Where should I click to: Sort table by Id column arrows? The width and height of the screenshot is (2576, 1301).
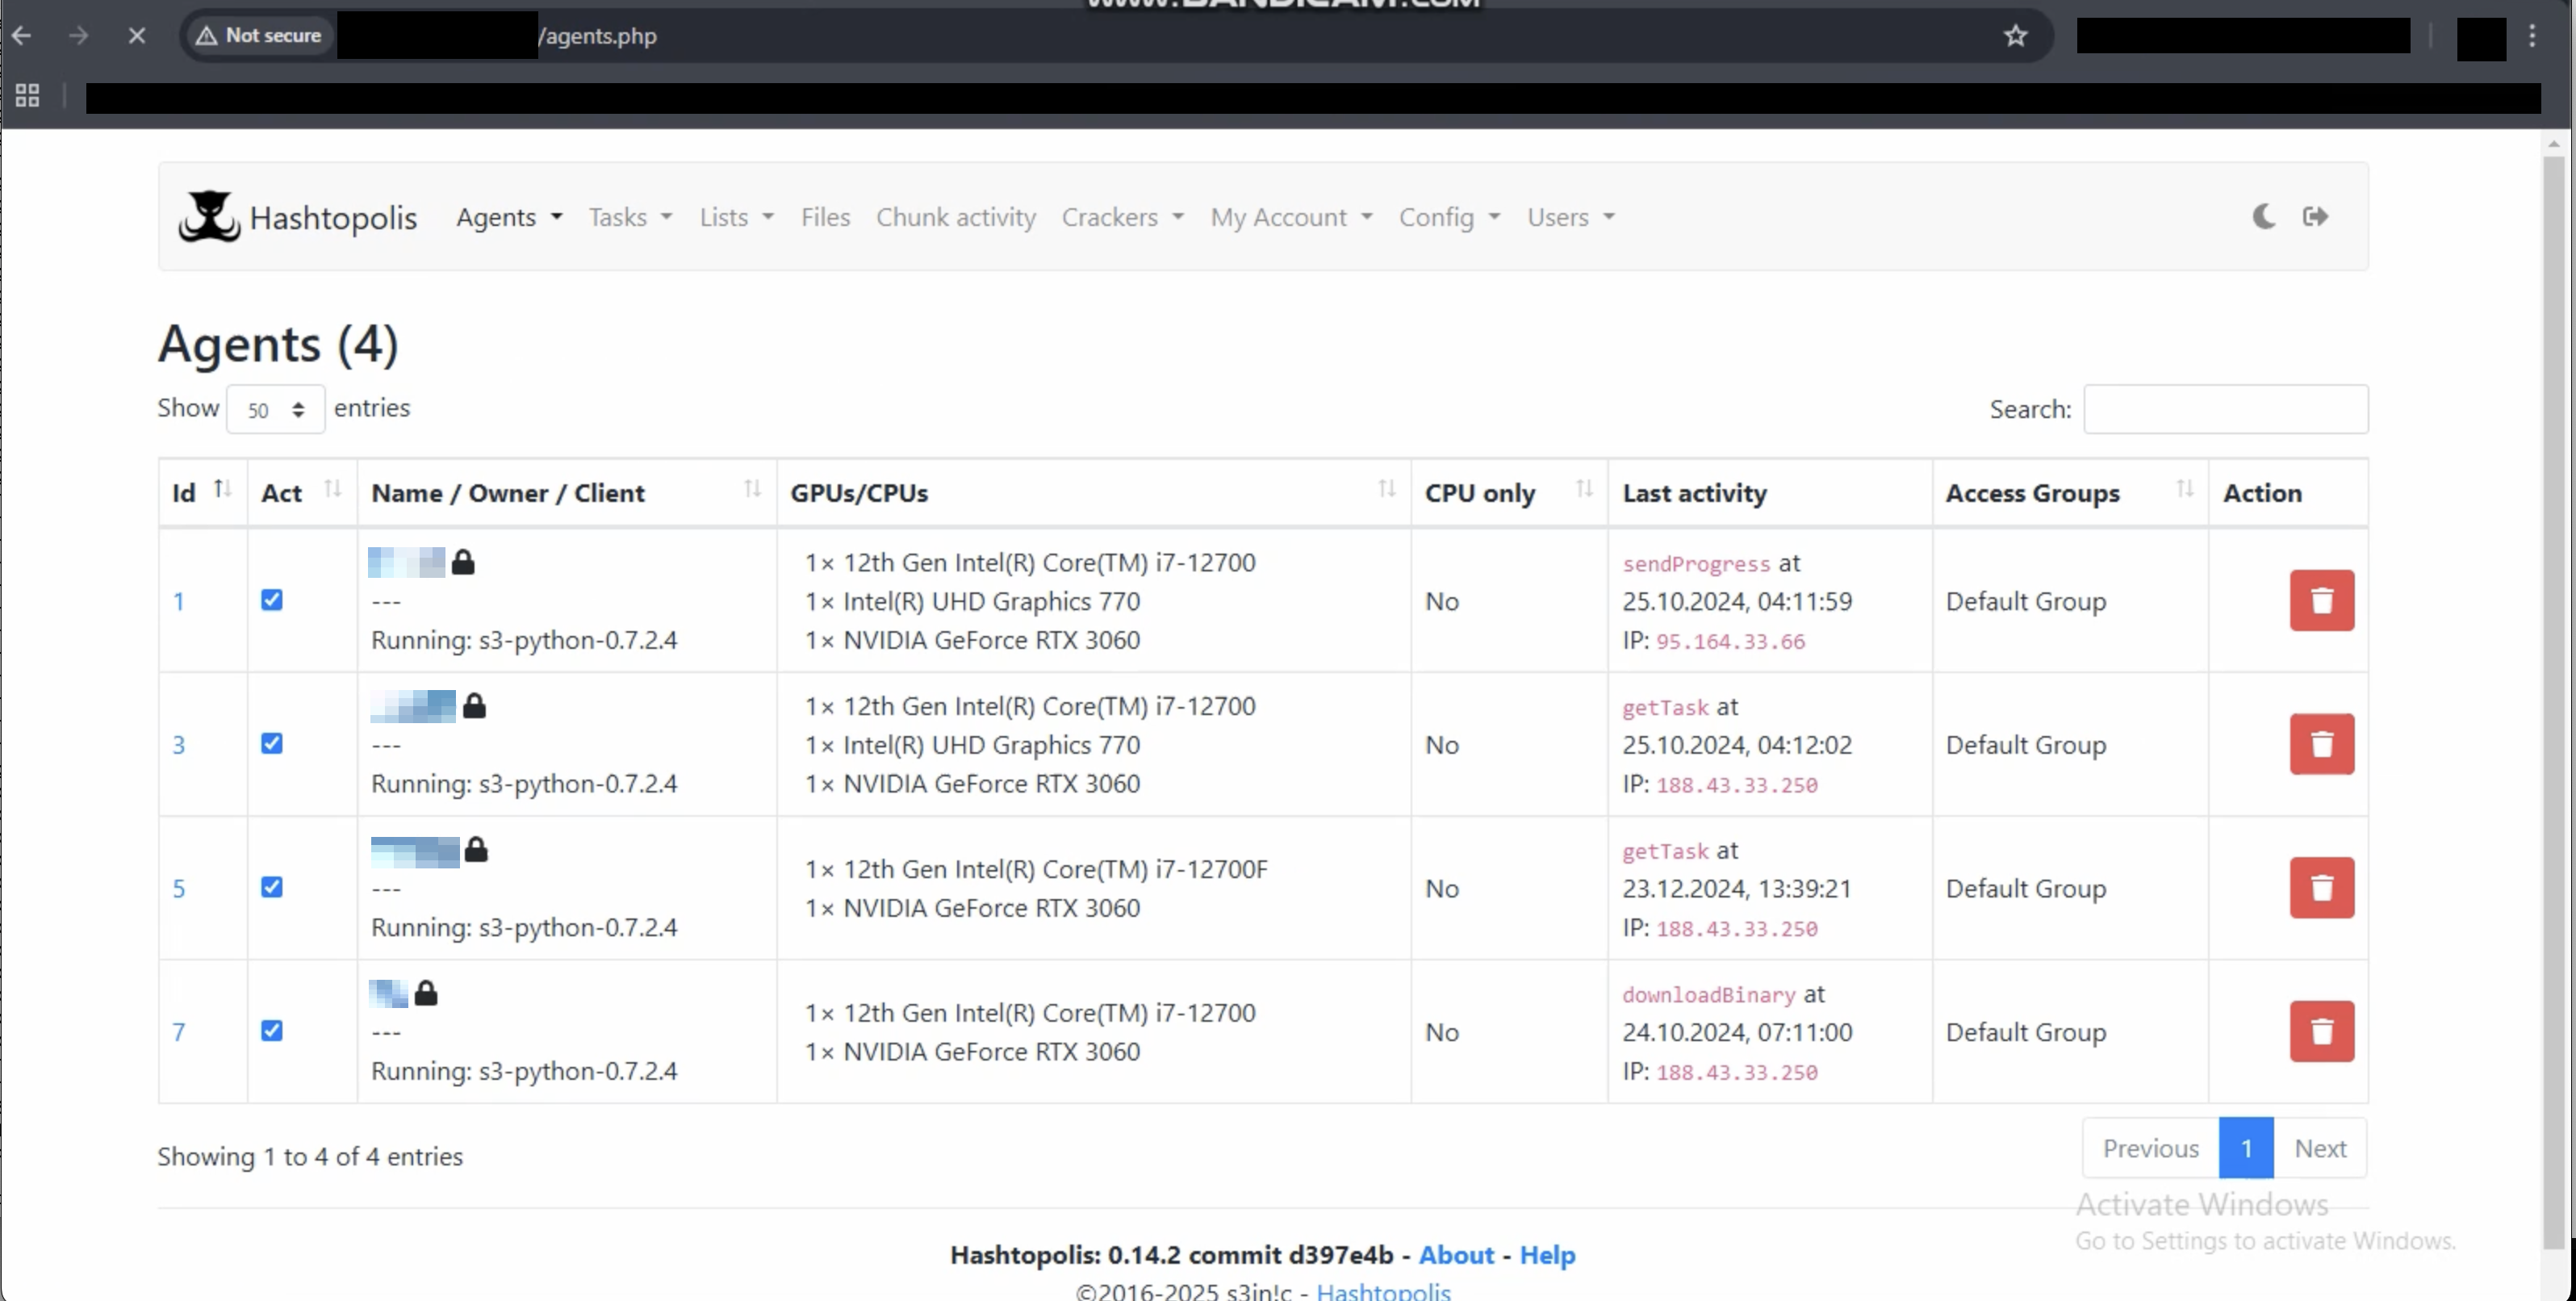pyautogui.click(x=222, y=489)
